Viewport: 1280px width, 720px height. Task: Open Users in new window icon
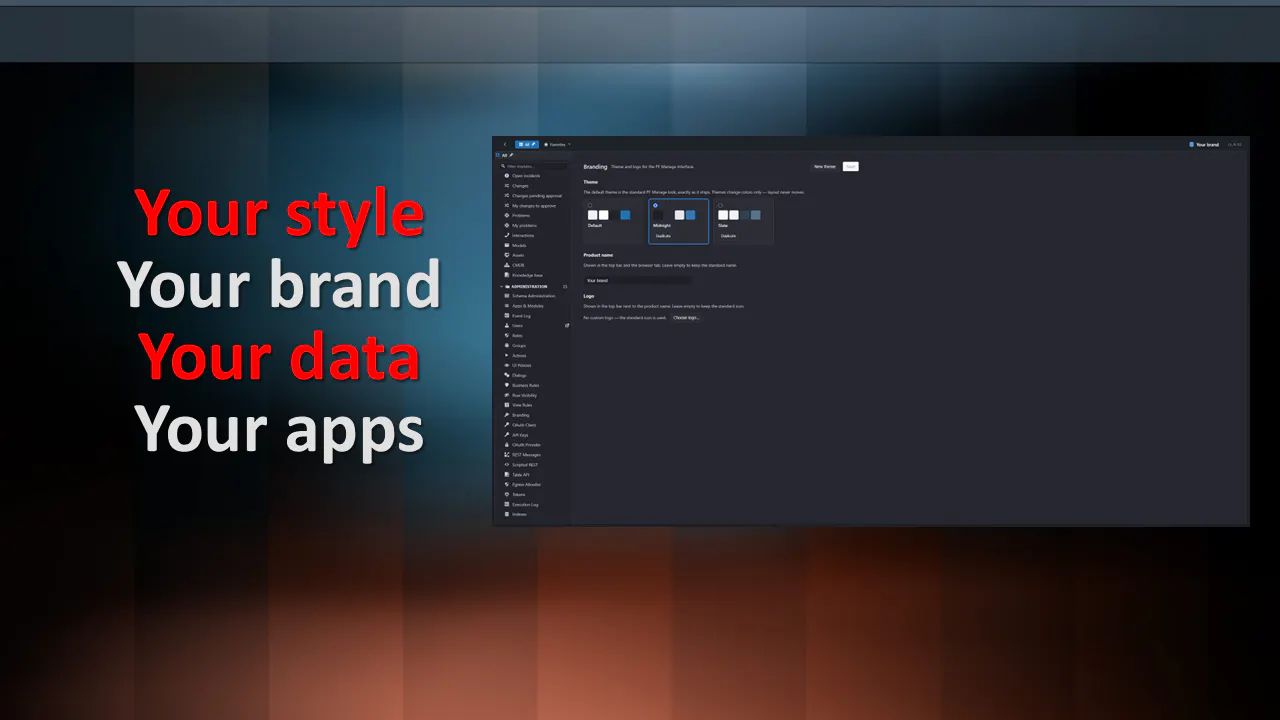(567, 325)
